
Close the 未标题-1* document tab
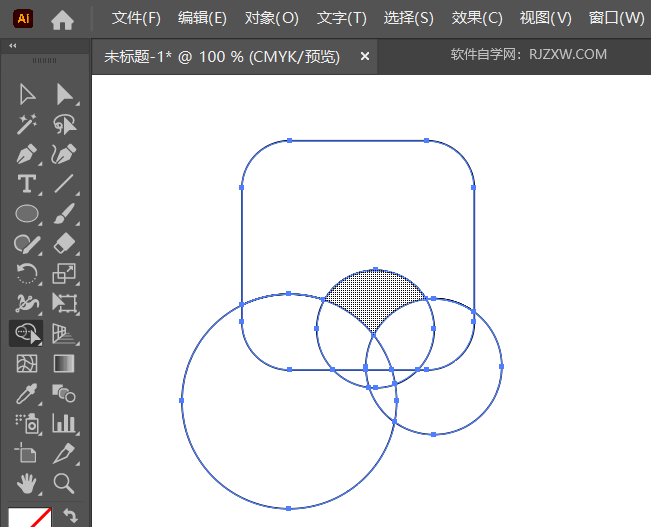365,56
